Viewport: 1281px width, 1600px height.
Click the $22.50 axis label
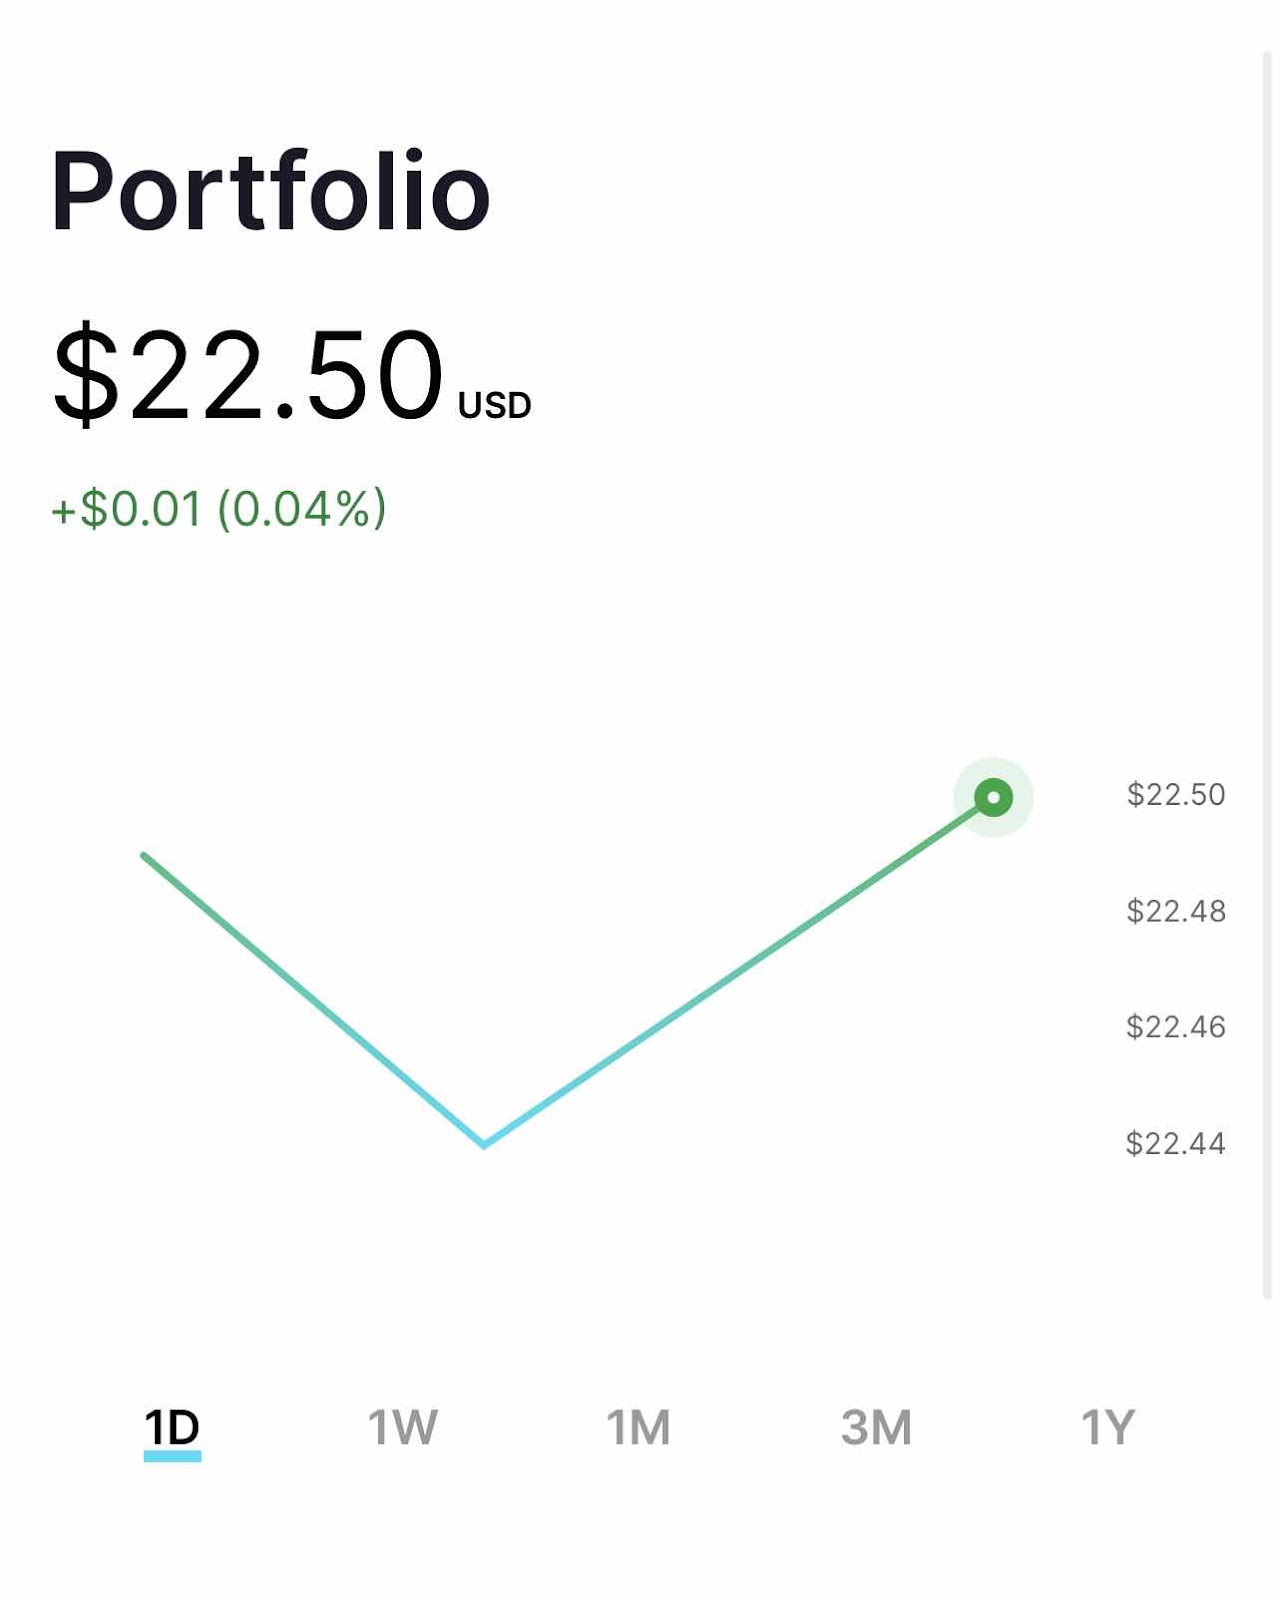point(1176,794)
